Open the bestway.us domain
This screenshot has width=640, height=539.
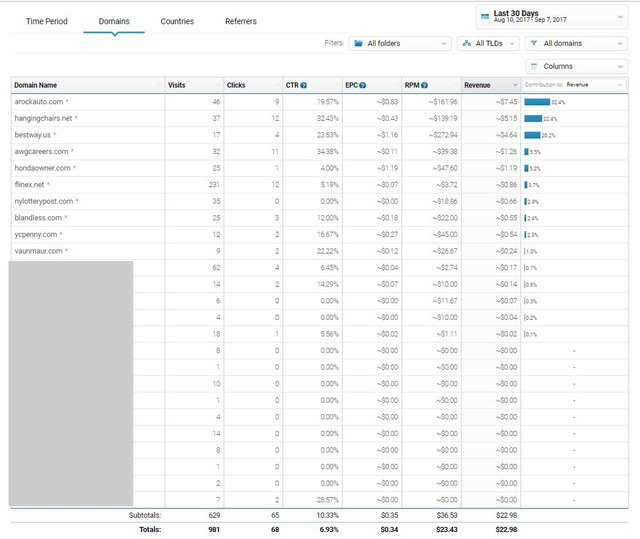pos(33,135)
